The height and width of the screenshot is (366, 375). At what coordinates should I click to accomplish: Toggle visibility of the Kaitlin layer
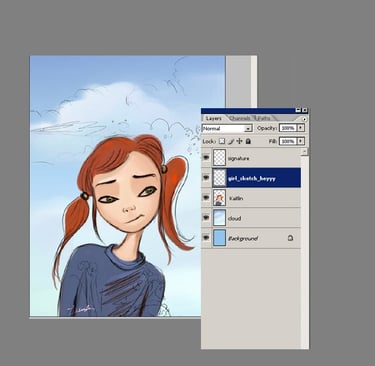click(x=206, y=197)
